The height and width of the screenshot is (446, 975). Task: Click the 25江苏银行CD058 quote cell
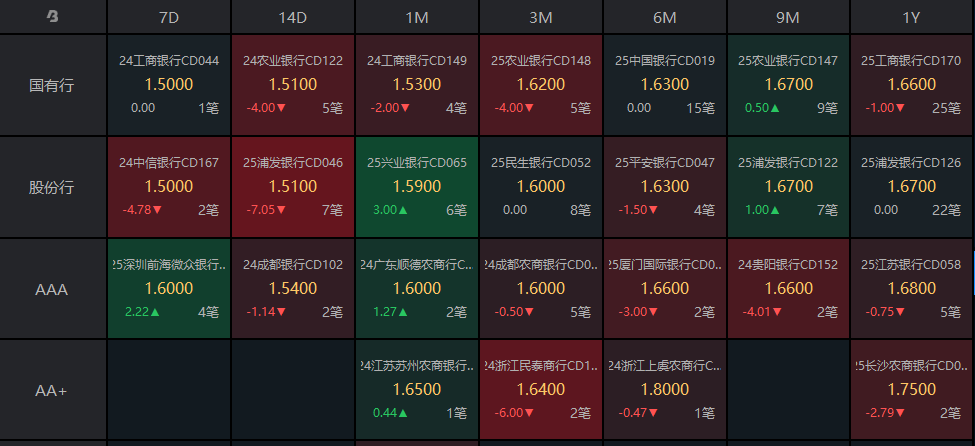(x=911, y=289)
